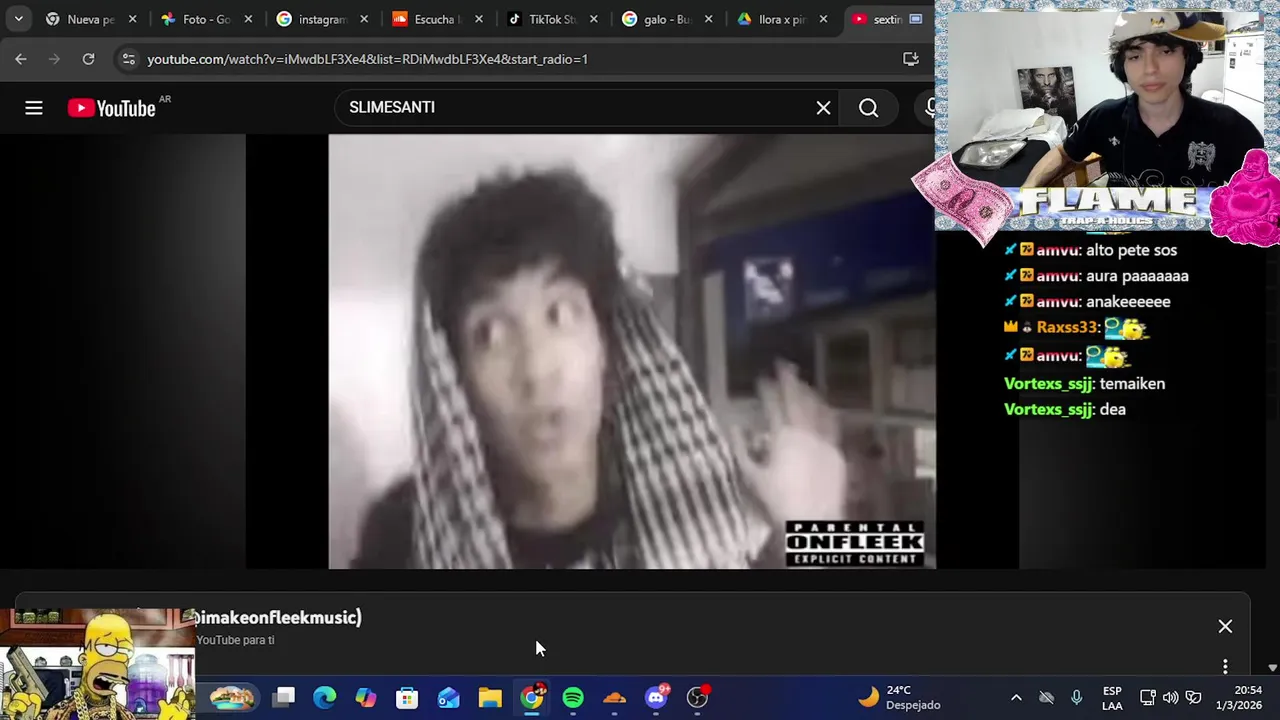Click chat message "temaiken"
This screenshot has height=720, width=1280.
[1132, 383]
